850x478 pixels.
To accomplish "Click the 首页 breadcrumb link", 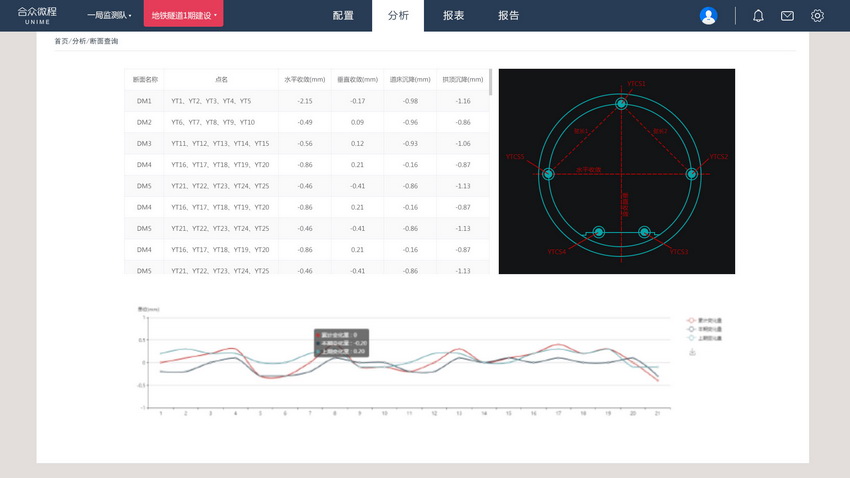I will [61, 41].
